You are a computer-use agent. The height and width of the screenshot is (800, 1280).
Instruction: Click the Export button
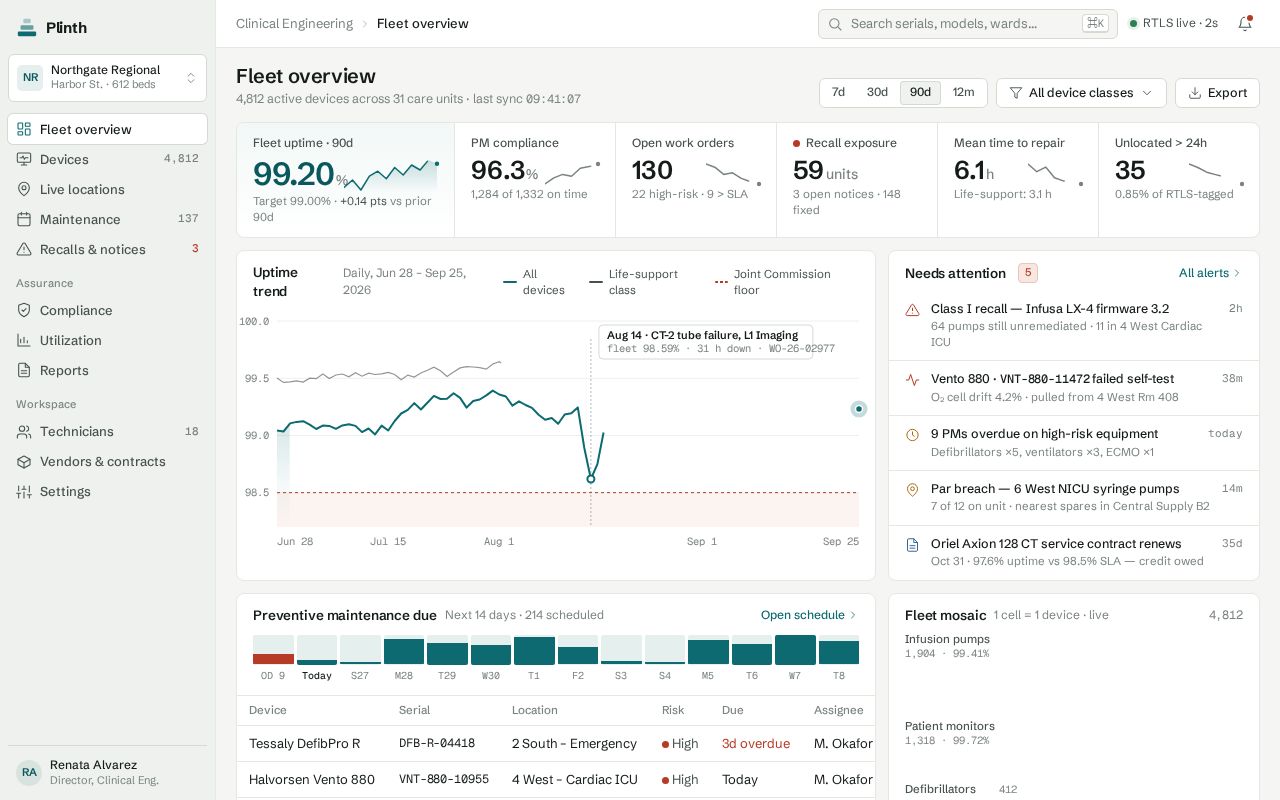click(x=1217, y=93)
